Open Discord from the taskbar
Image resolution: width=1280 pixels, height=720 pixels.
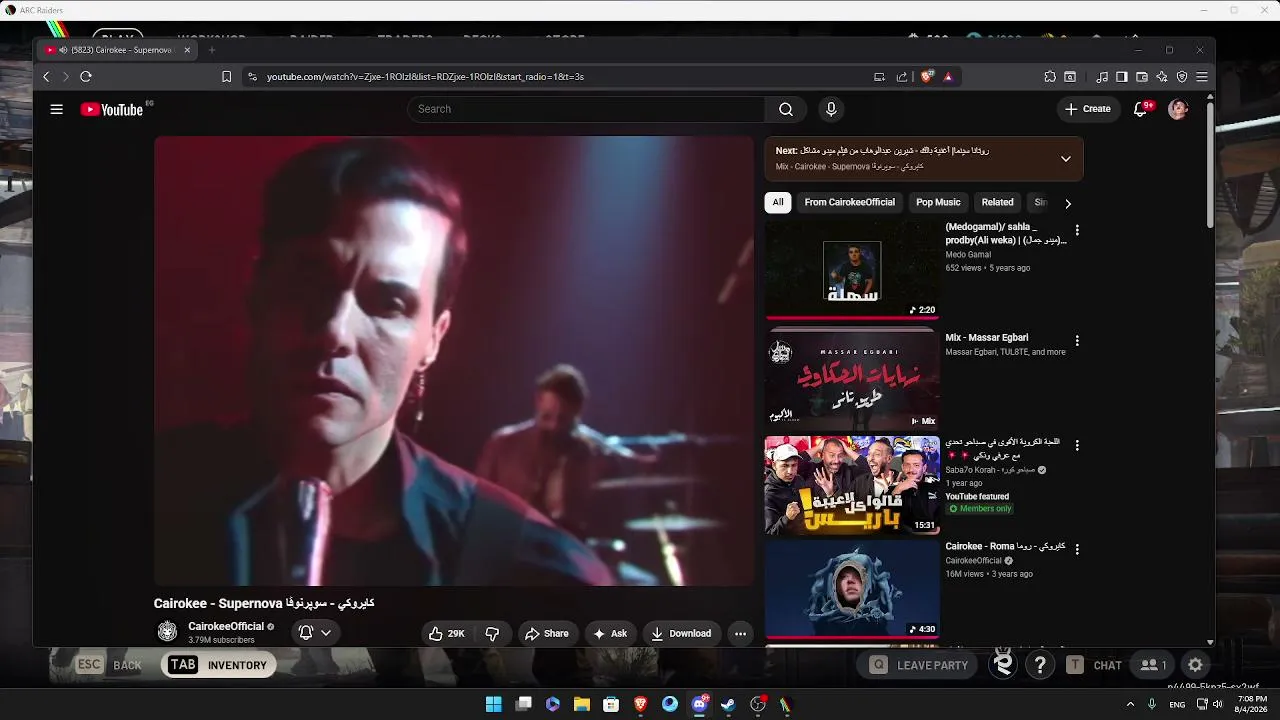tap(699, 705)
